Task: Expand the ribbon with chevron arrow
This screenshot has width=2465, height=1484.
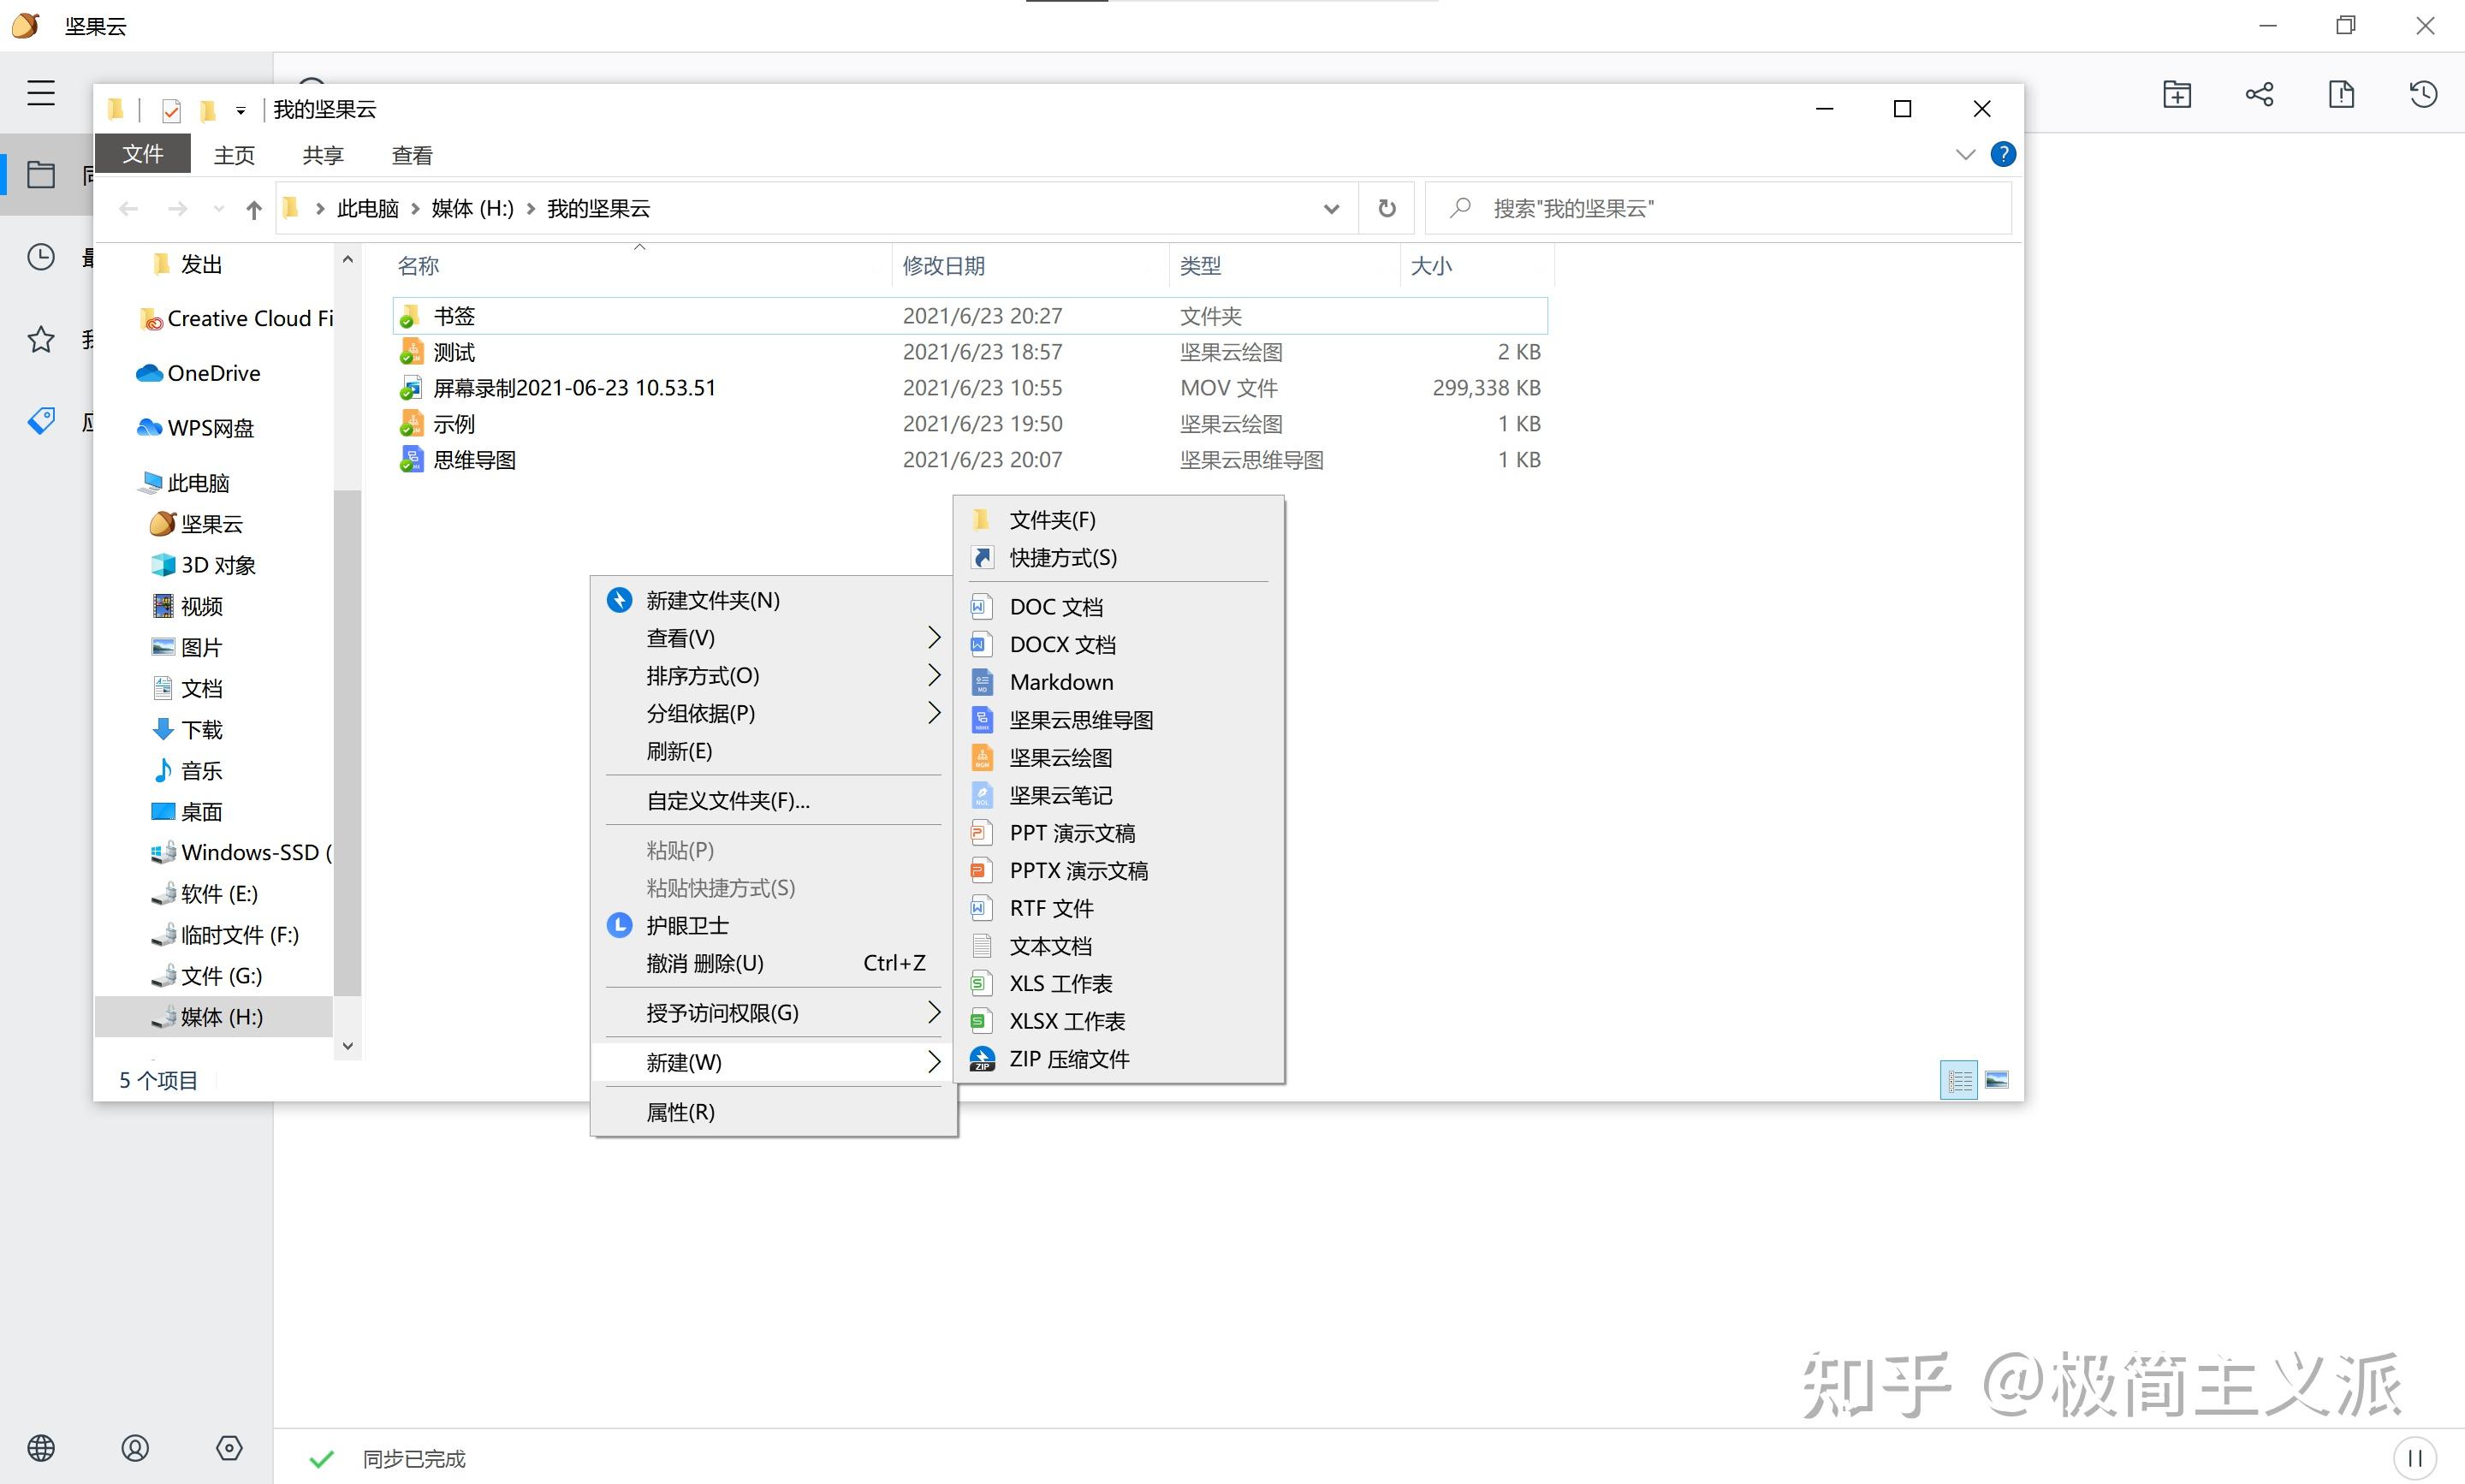Action: point(1965,155)
